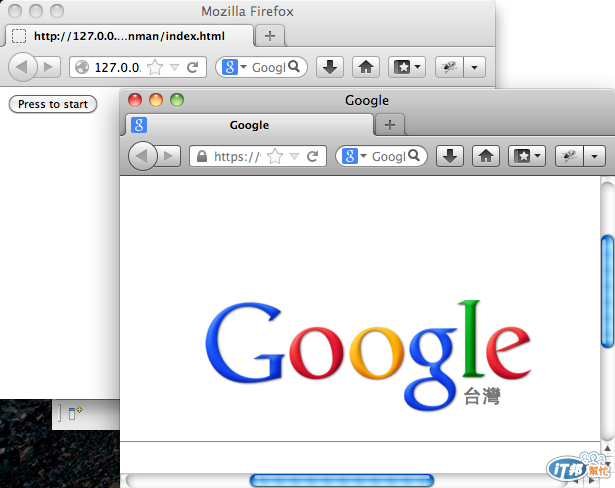The height and width of the screenshot is (488, 615).
Task: Open Firebug dropdown arrow in Google window
Action: pos(595,157)
